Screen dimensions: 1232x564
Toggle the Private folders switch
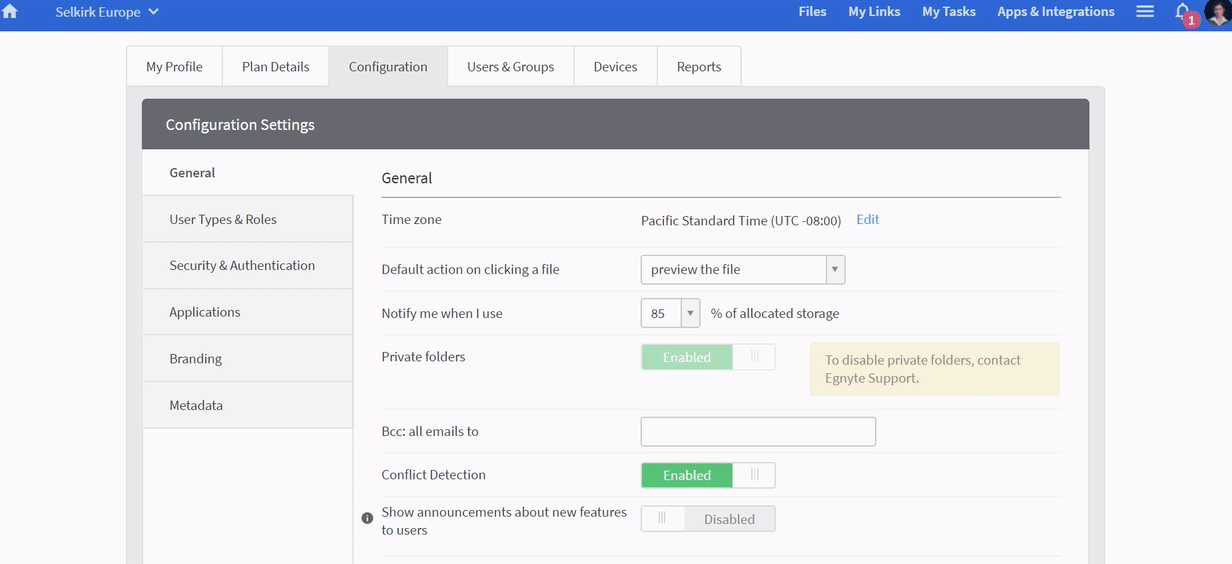[x=707, y=357]
